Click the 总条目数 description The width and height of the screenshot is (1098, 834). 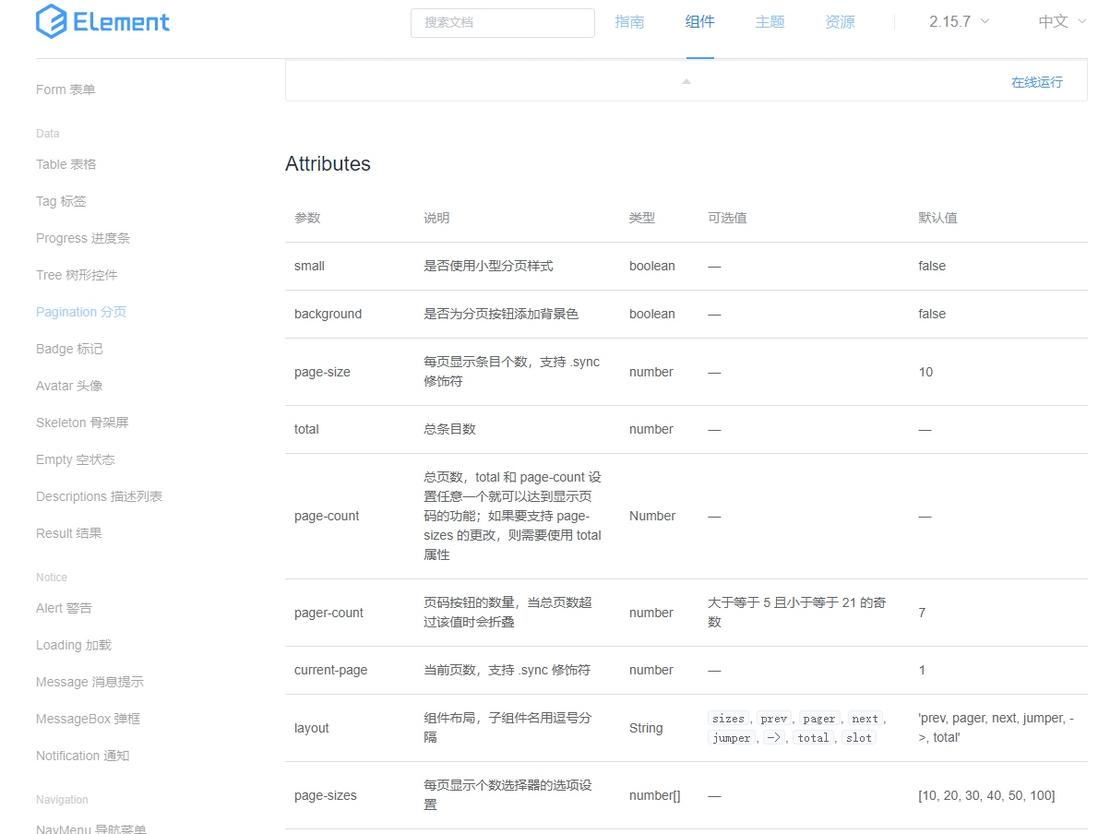450,429
